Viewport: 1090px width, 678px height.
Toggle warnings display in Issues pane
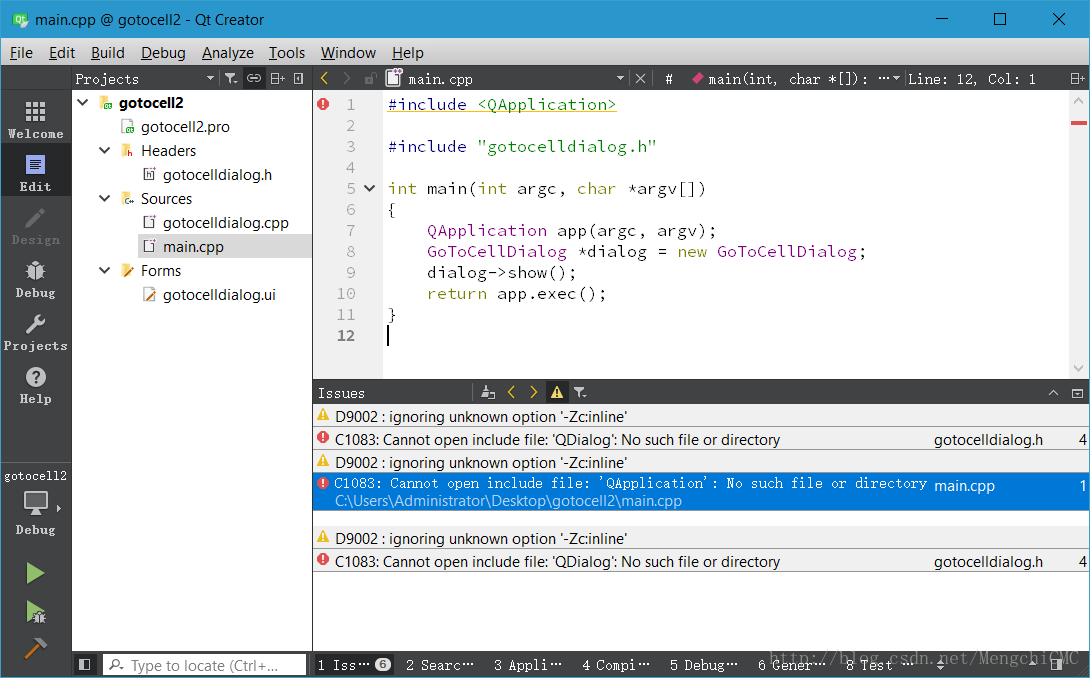557,393
